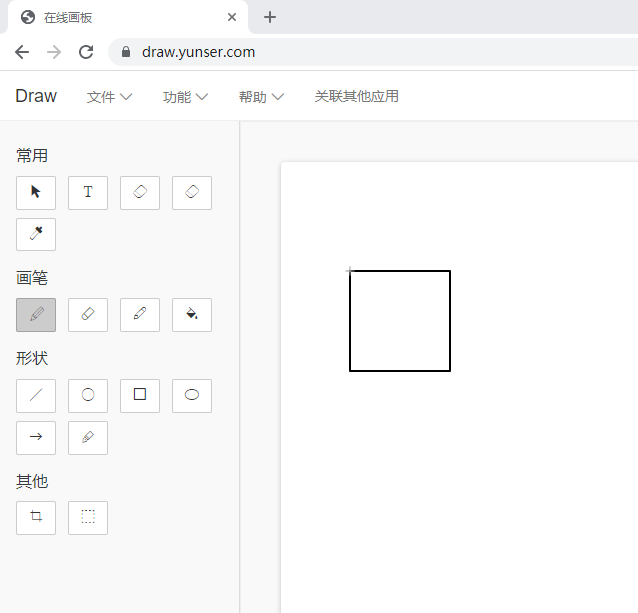Click the 常用 section heading
Screen dimensions: 638x613
click(x=32, y=155)
